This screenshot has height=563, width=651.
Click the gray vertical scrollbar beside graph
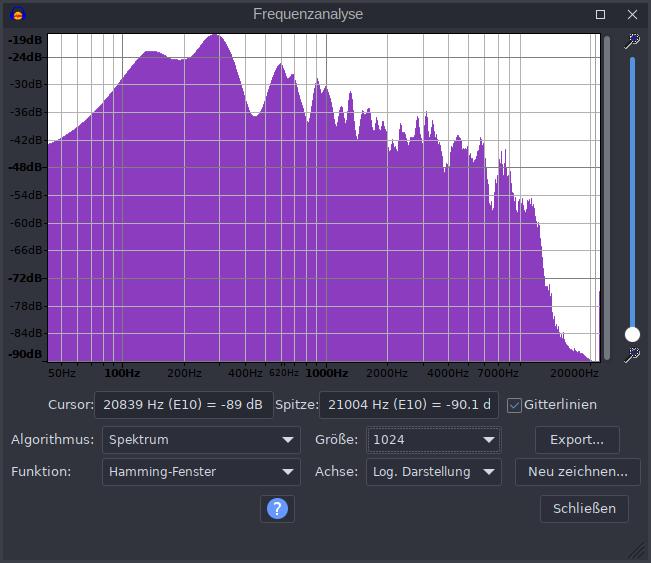click(607, 198)
